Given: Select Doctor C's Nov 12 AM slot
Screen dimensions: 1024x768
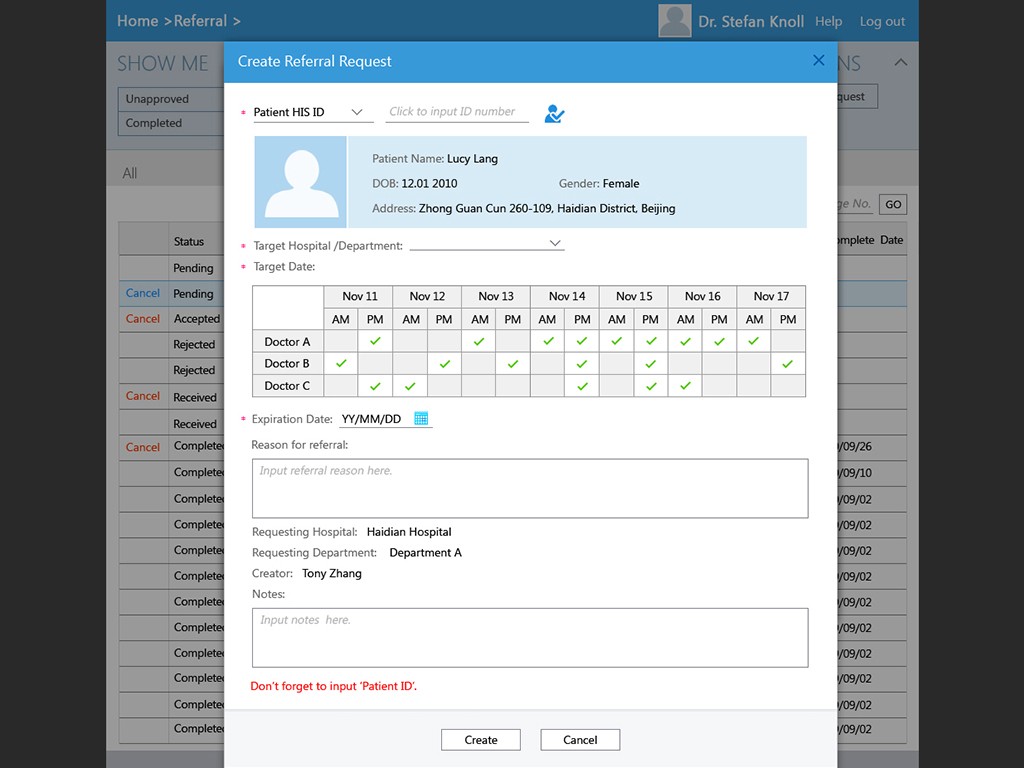Looking at the screenshot, I should tap(410, 386).
